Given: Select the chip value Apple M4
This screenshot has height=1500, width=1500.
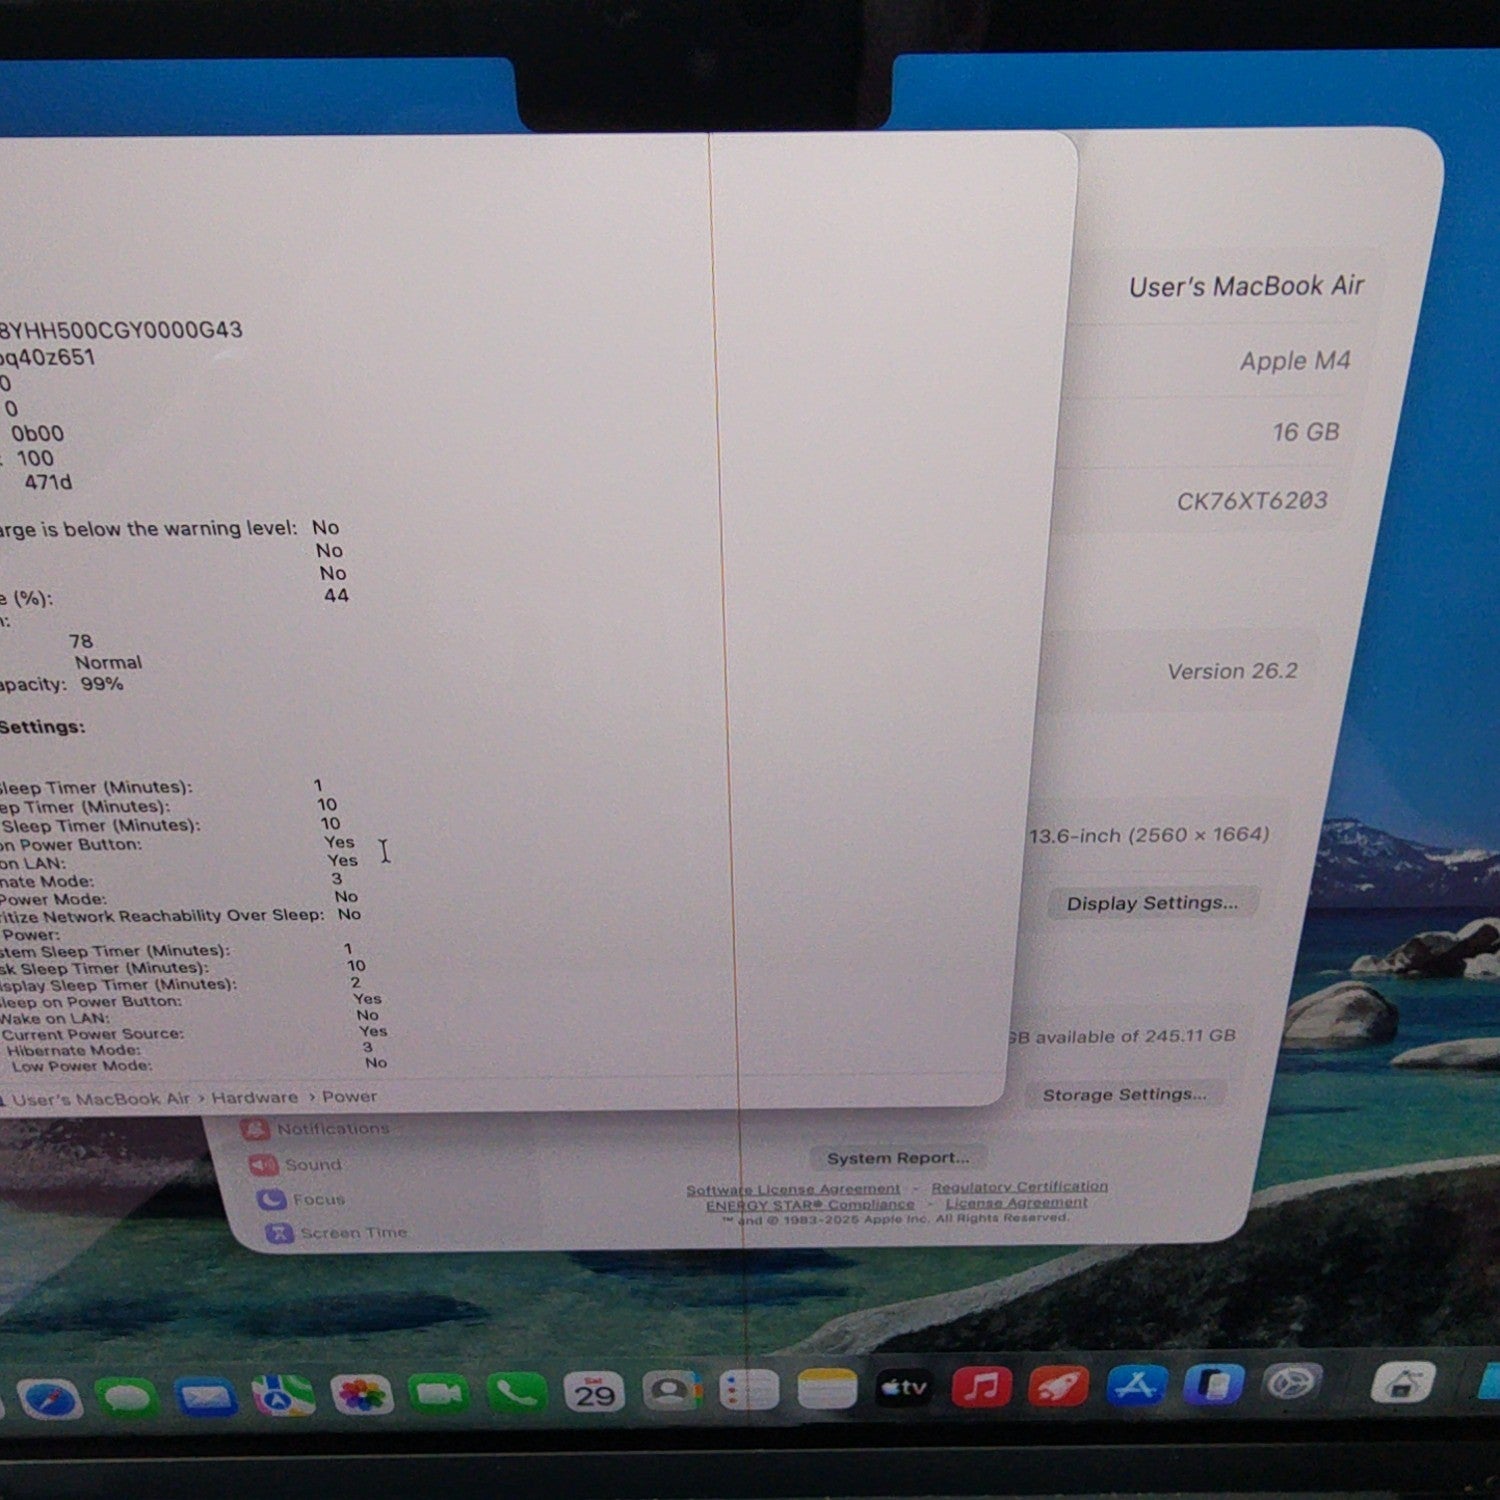Looking at the screenshot, I should coord(1295,361).
